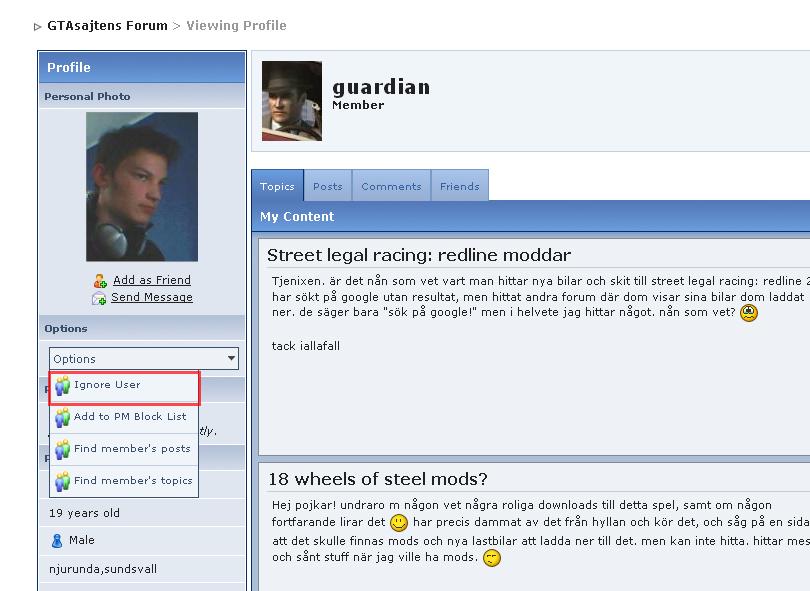Screen dimensions: 810x591
Task: Click the '19 years old' entry
Action: click(84, 513)
